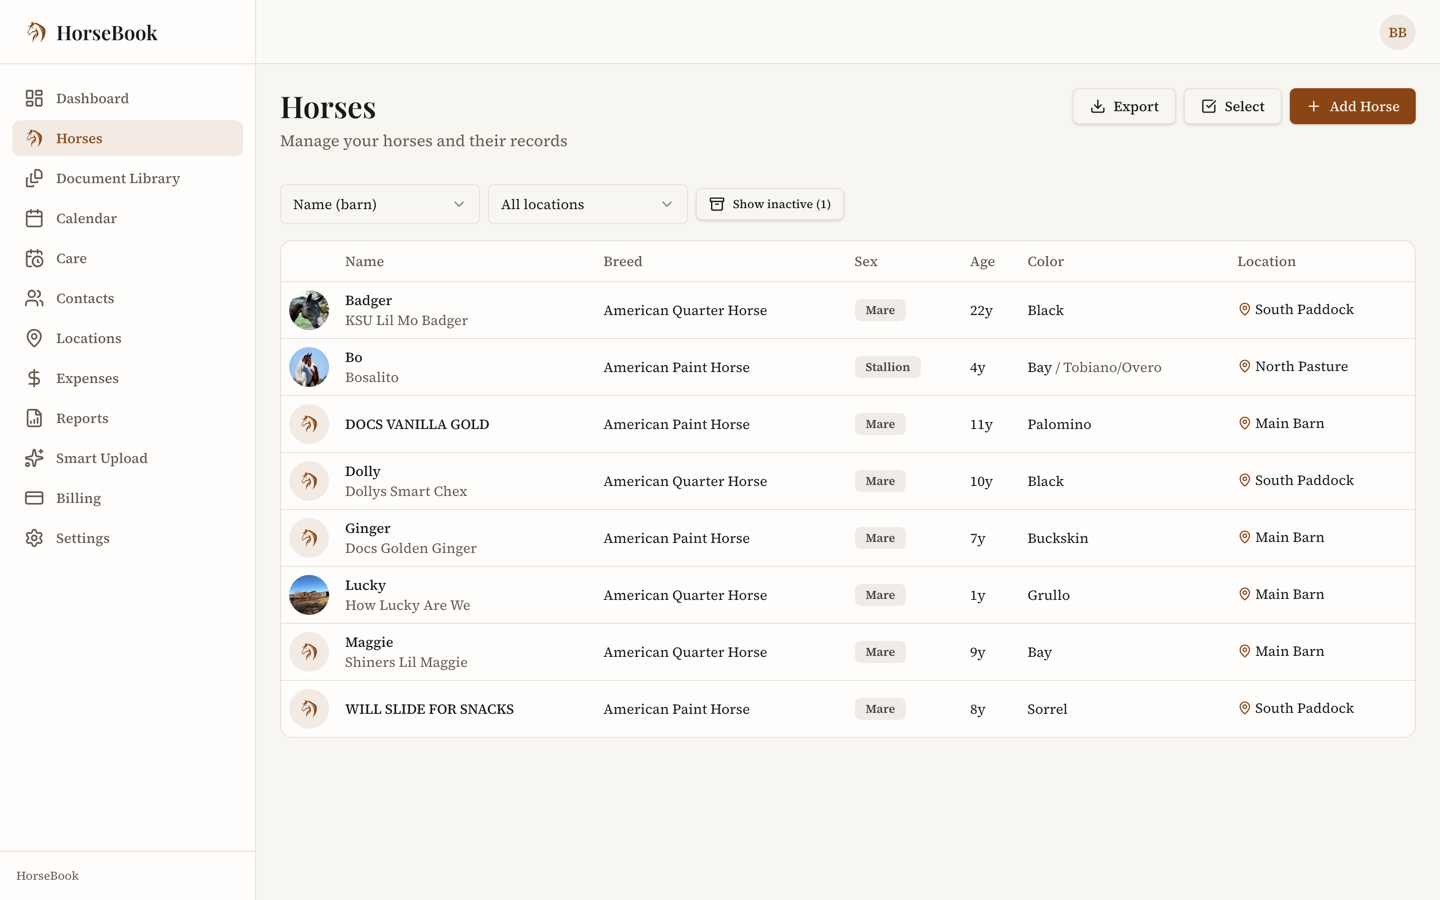Open the Calendar section
This screenshot has height=900, width=1440.
128,218
